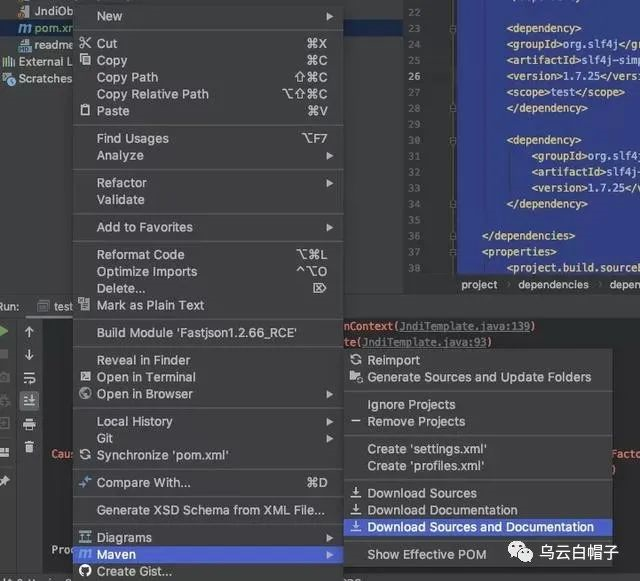Click the Open in Browser globe icon
The height and width of the screenshot is (581, 640).
click(85, 393)
